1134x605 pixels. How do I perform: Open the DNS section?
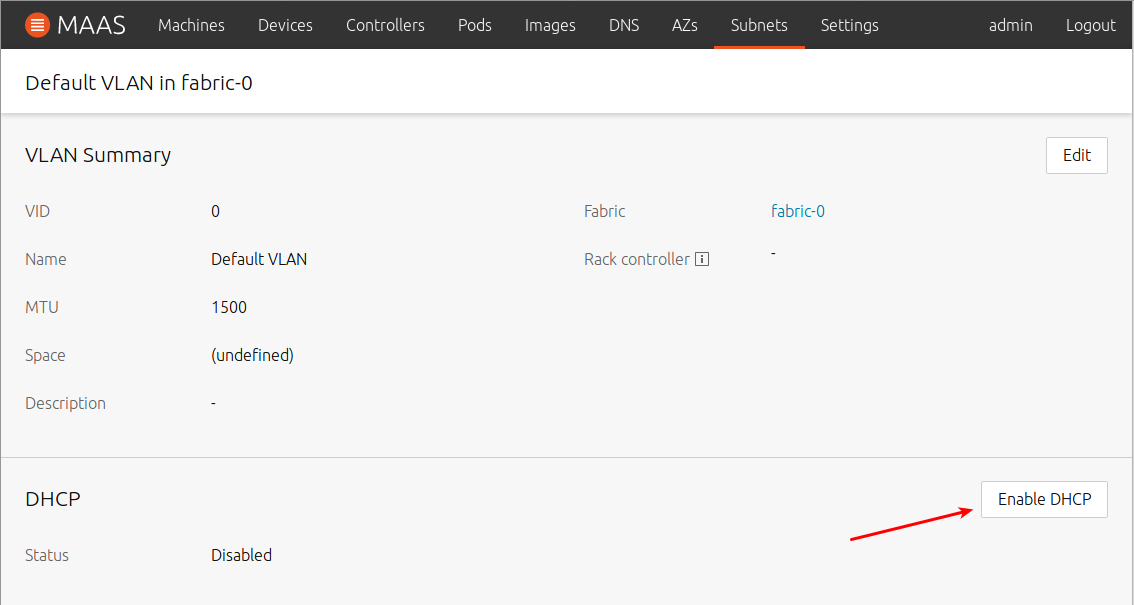[x=624, y=25]
